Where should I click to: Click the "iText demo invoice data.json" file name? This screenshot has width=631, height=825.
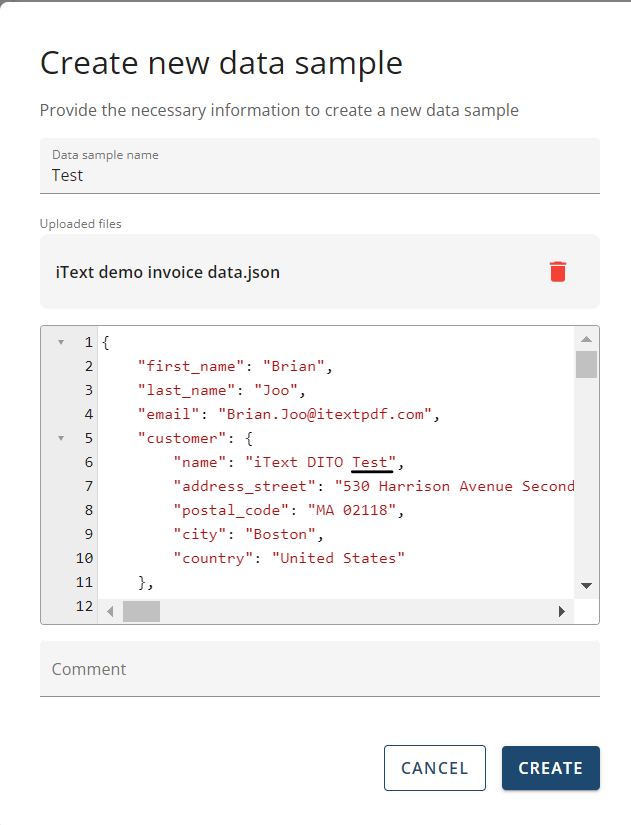click(168, 272)
